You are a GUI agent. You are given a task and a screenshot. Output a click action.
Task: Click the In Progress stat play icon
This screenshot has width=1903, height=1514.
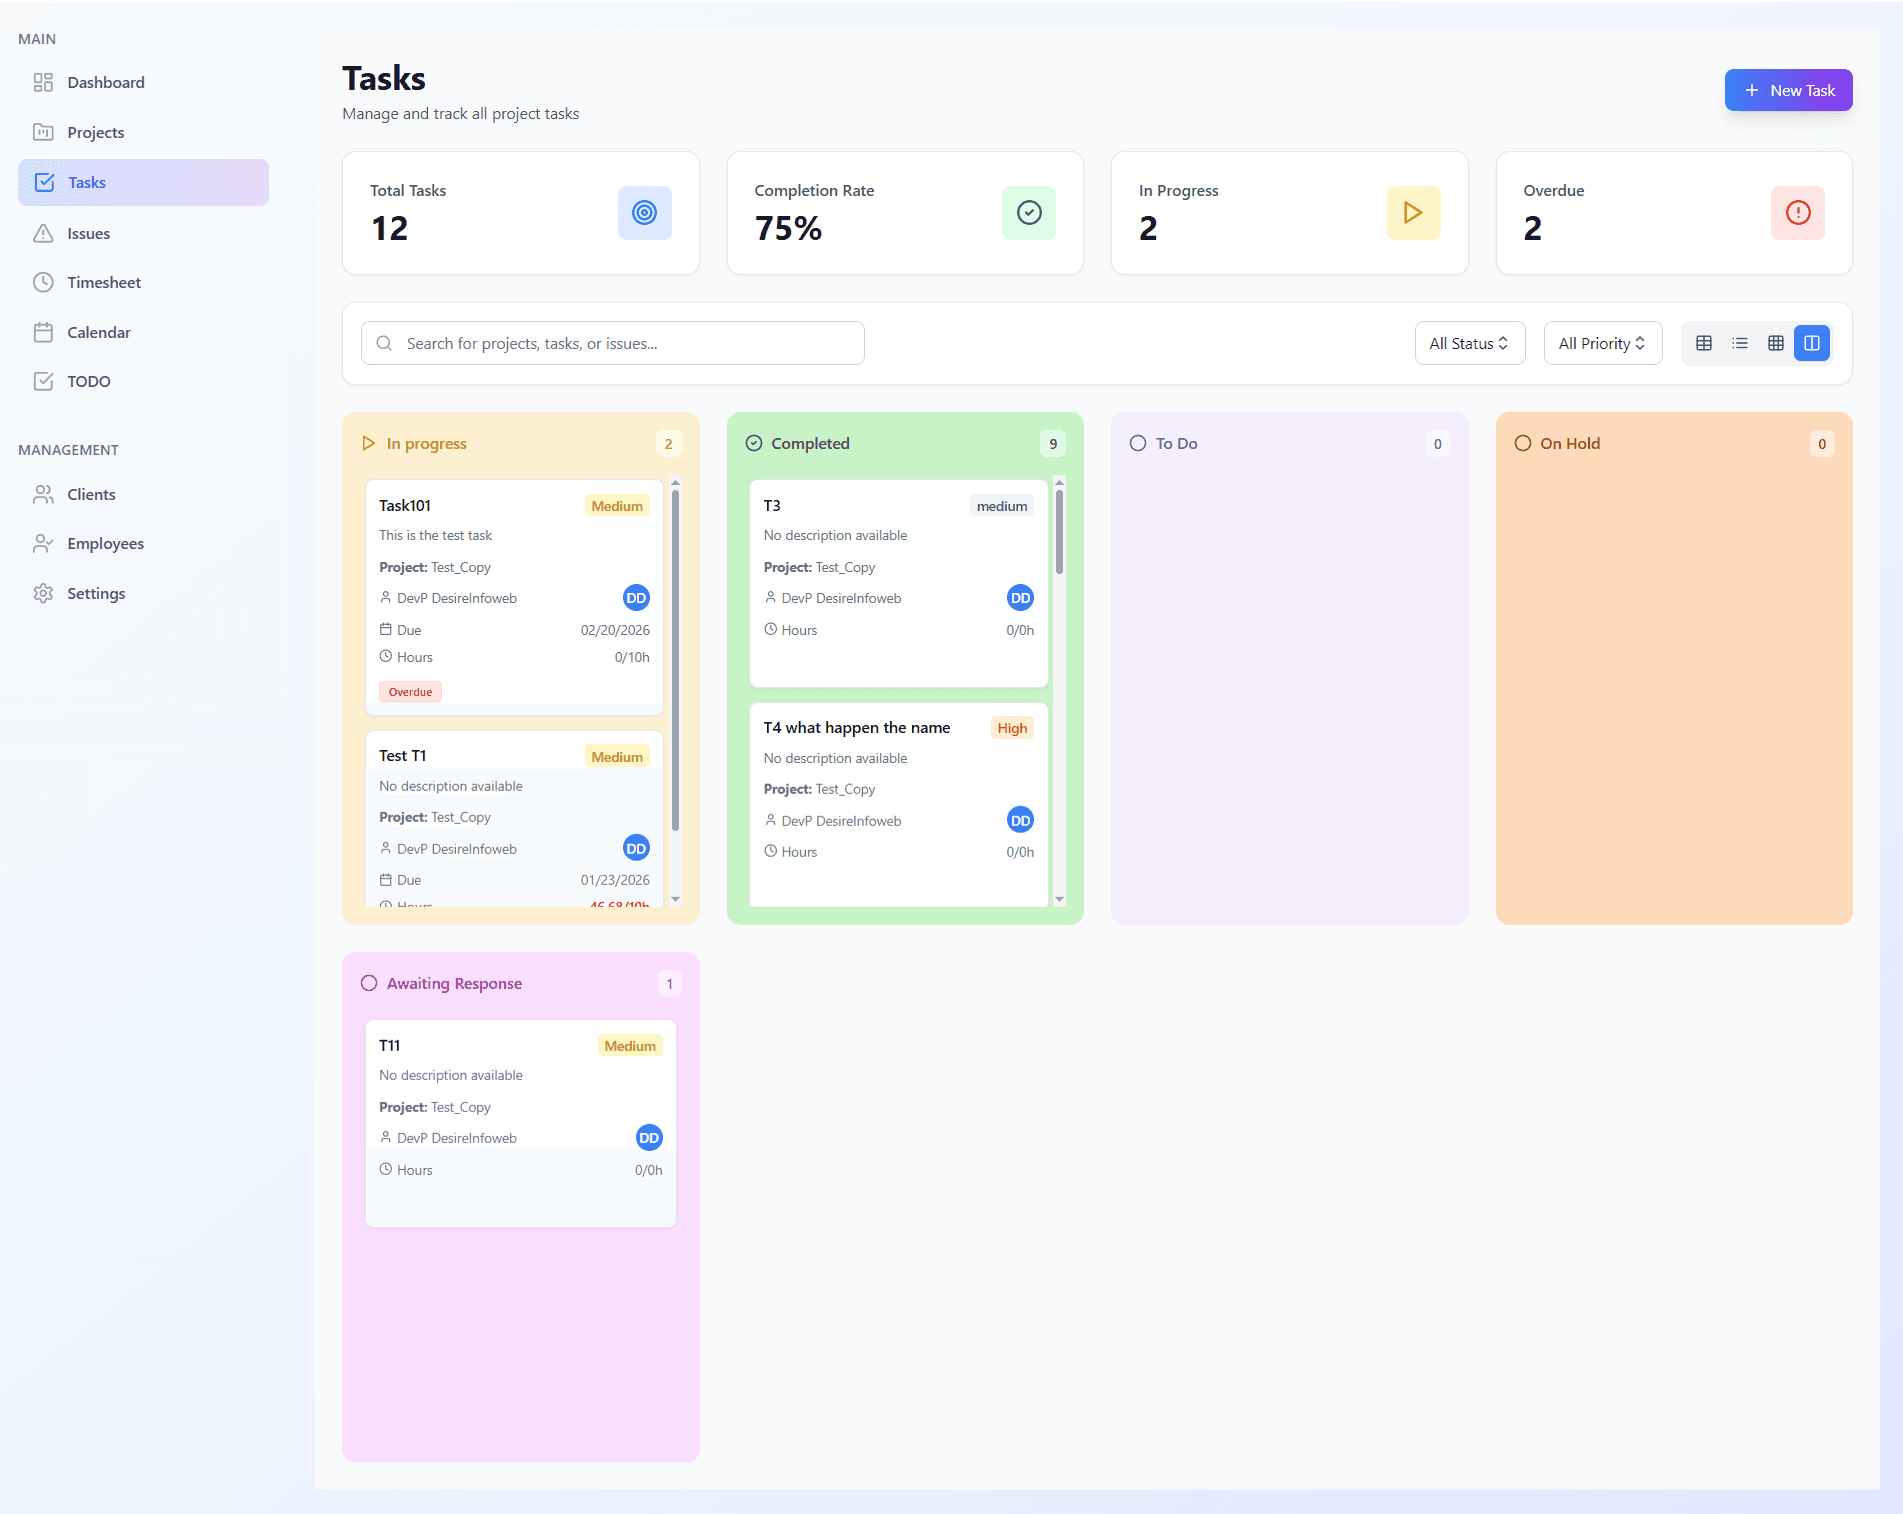click(1413, 212)
